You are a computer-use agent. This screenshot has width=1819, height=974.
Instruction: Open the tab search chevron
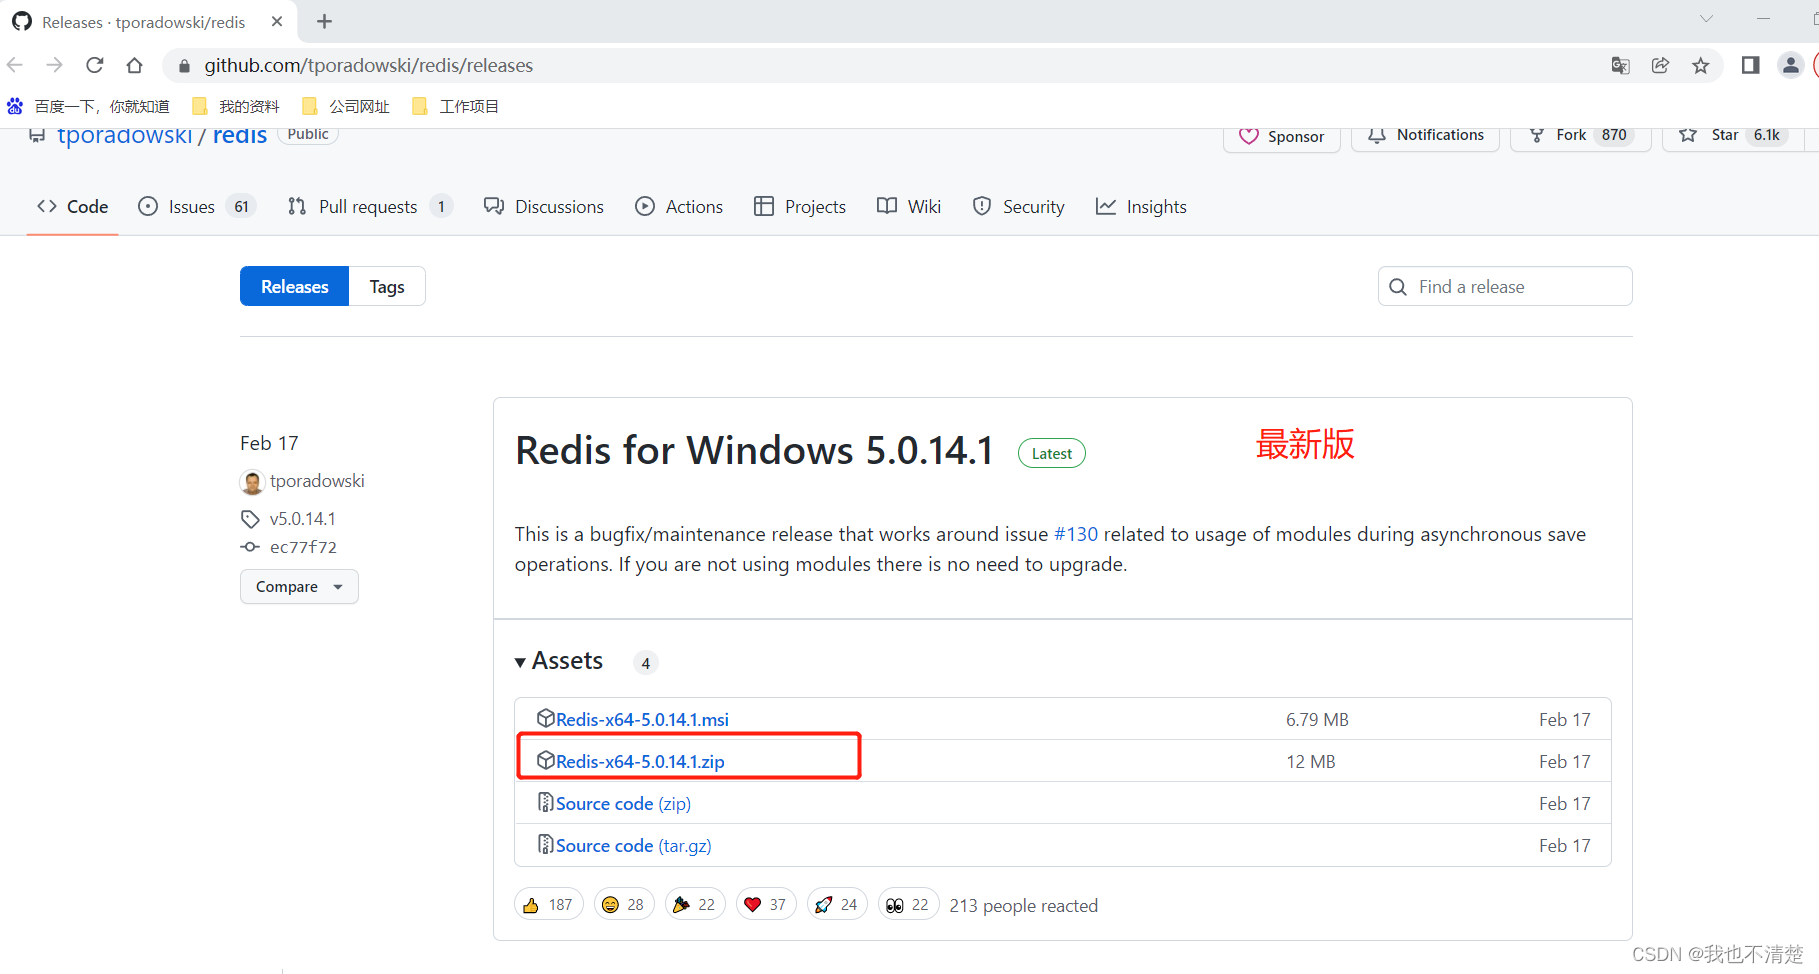pos(1706,19)
